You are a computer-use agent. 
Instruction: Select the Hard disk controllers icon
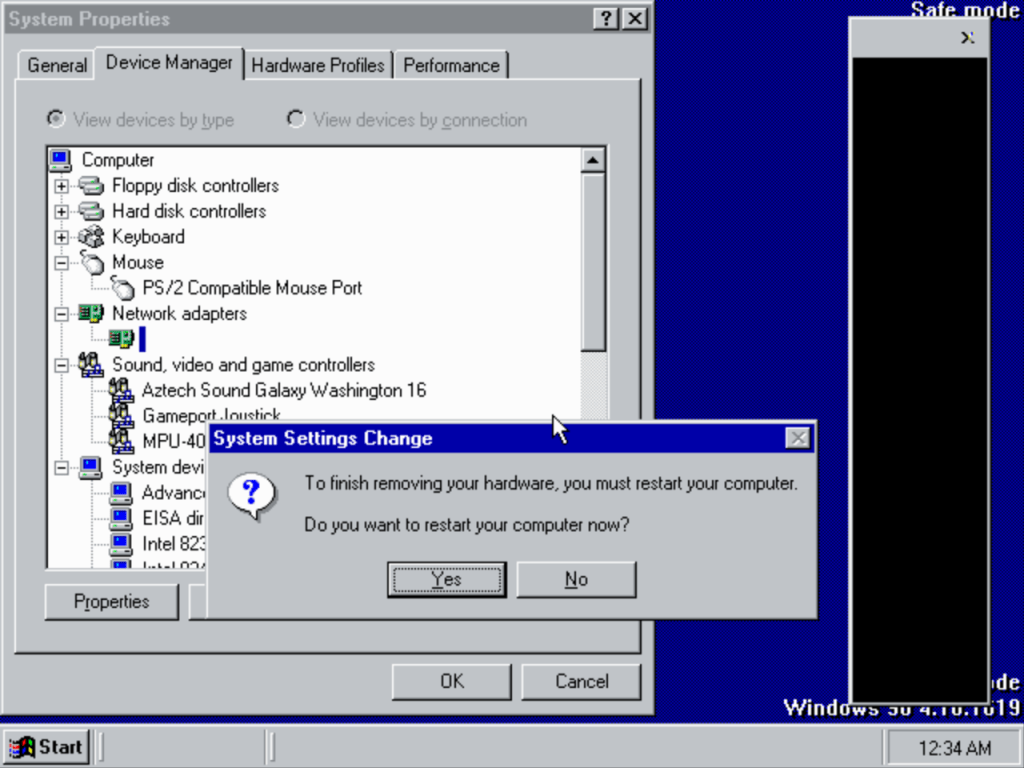click(91, 211)
